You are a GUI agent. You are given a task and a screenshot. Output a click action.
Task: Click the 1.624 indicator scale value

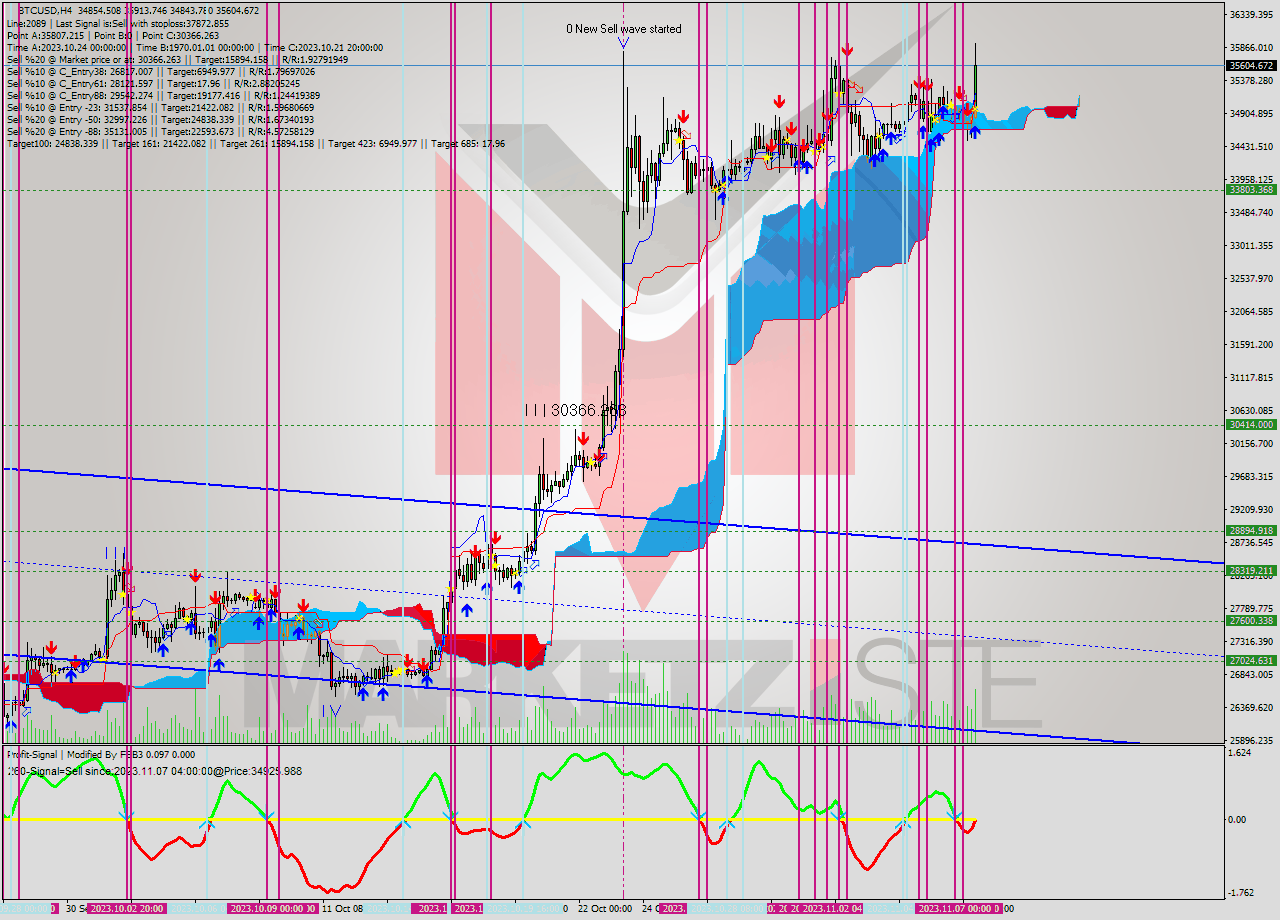(1240, 752)
